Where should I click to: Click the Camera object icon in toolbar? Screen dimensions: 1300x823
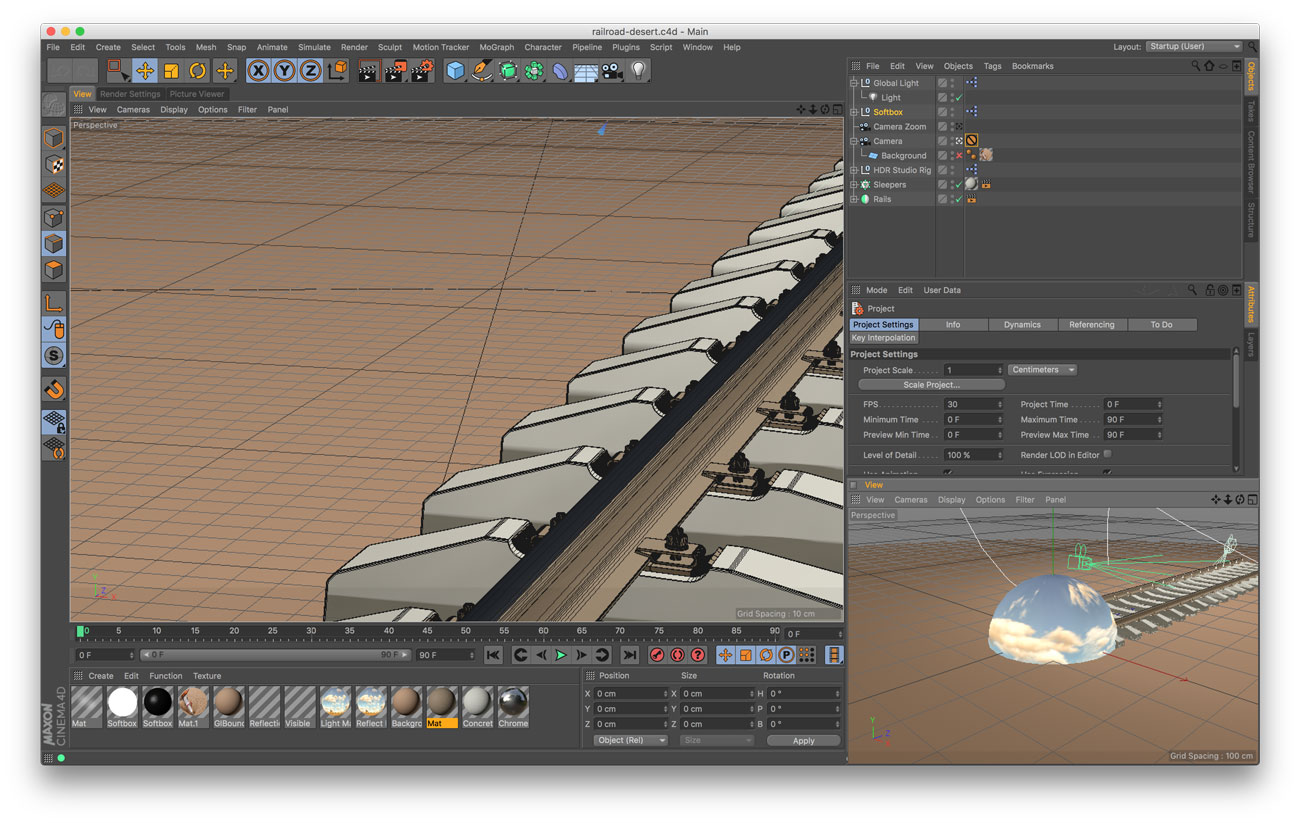click(611, 70)
